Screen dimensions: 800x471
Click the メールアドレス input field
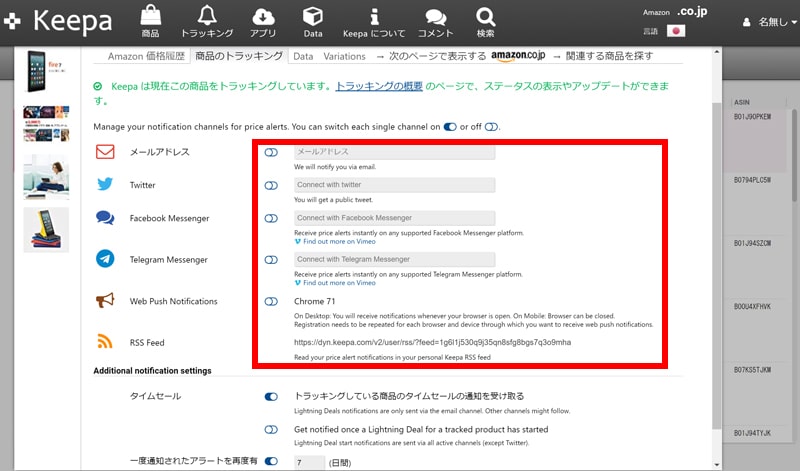pyautogui.click(x=394, y=152)
